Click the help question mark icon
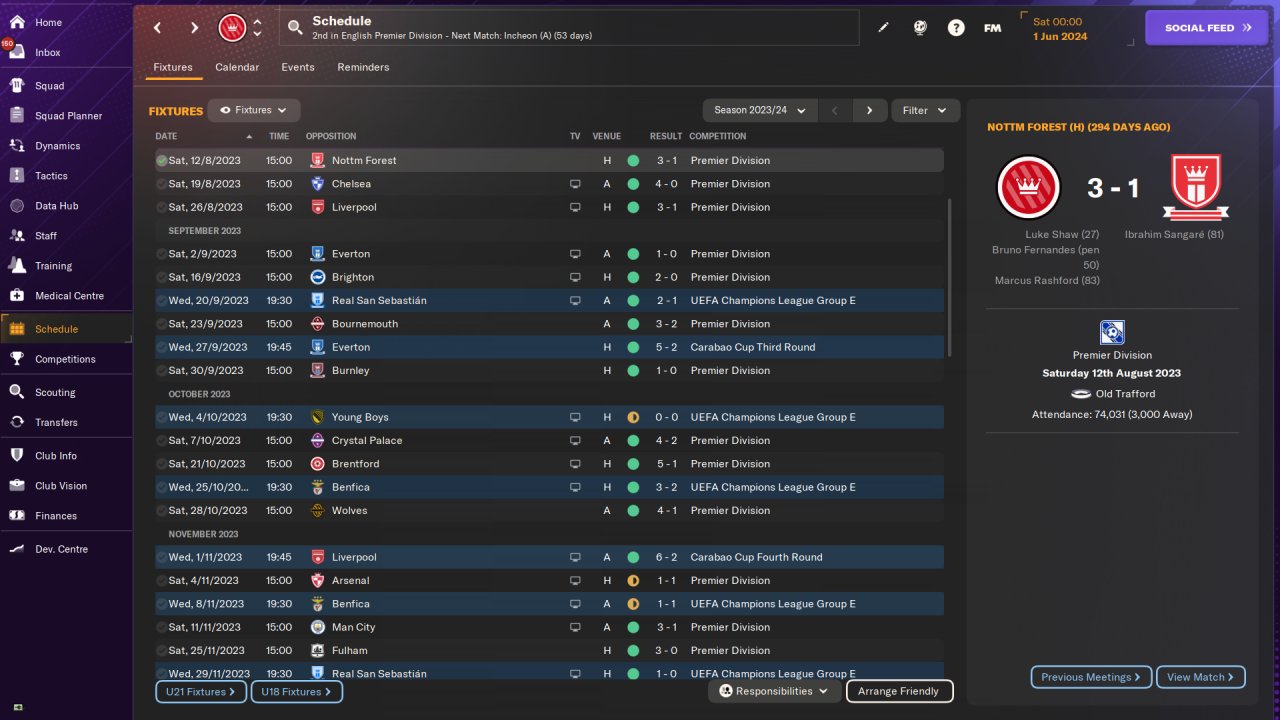Screen dimensions: 1280x720 pos(956,28)
